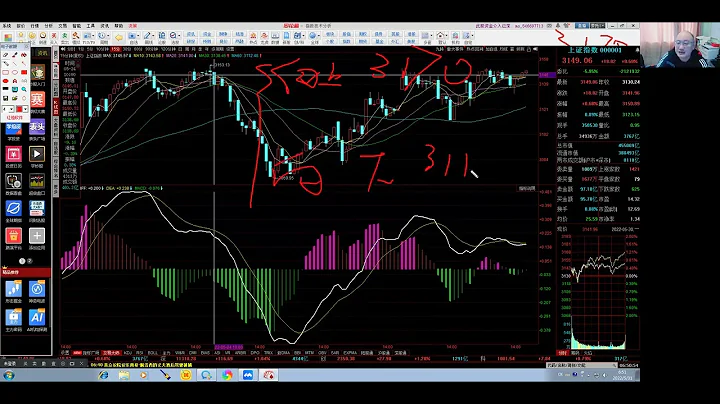The width and height of the screenshot is (720, 404).
Task: Expand dropdown arrow beside pencil icon
Action: (153, 35)
